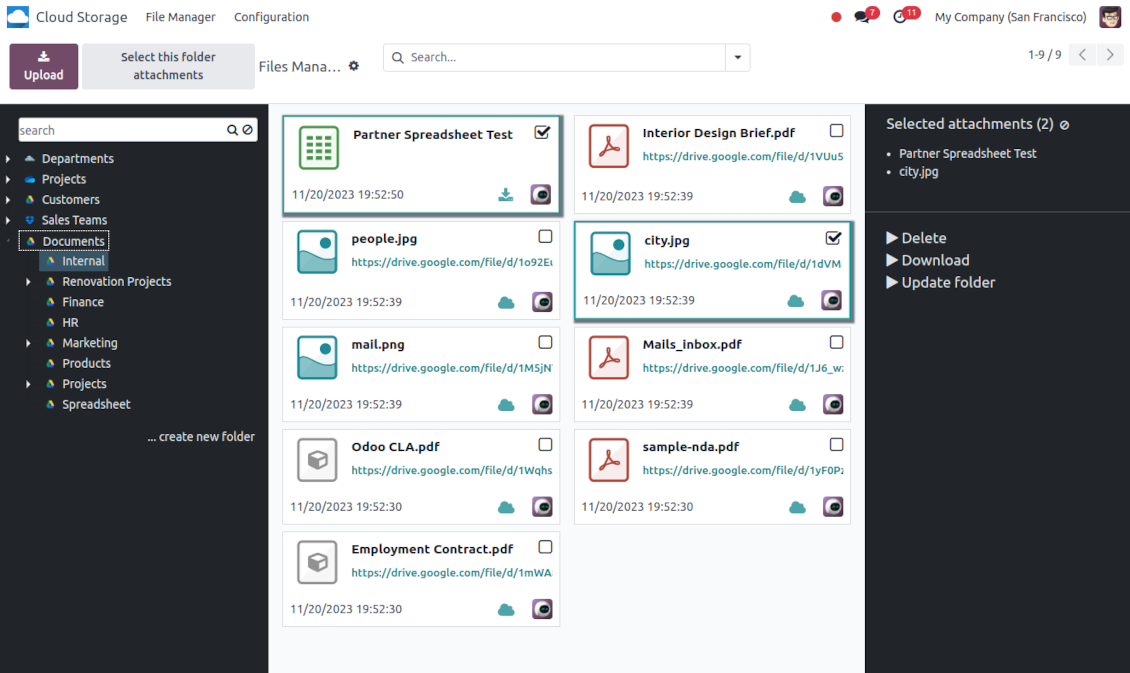This screenshot has width=1130, height=673.
Task: Select the Finance folder in the tree
Action: click(x=83, y=302)
